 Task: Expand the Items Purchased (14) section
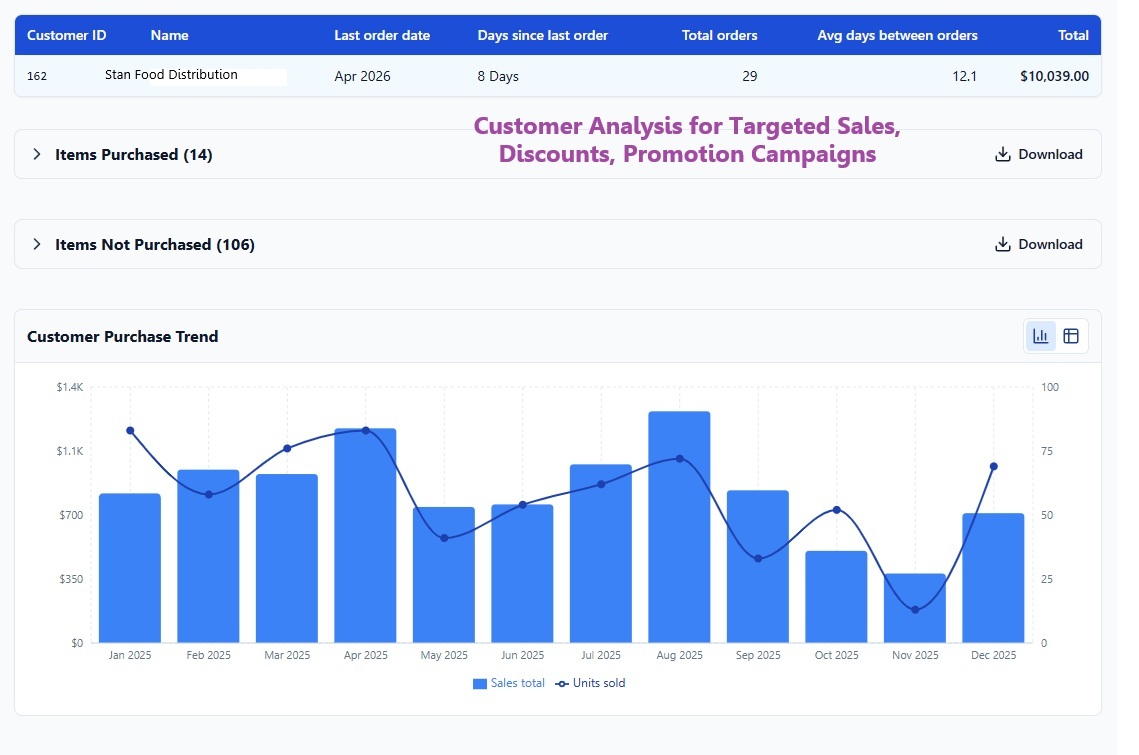click(x=36, y=154)
